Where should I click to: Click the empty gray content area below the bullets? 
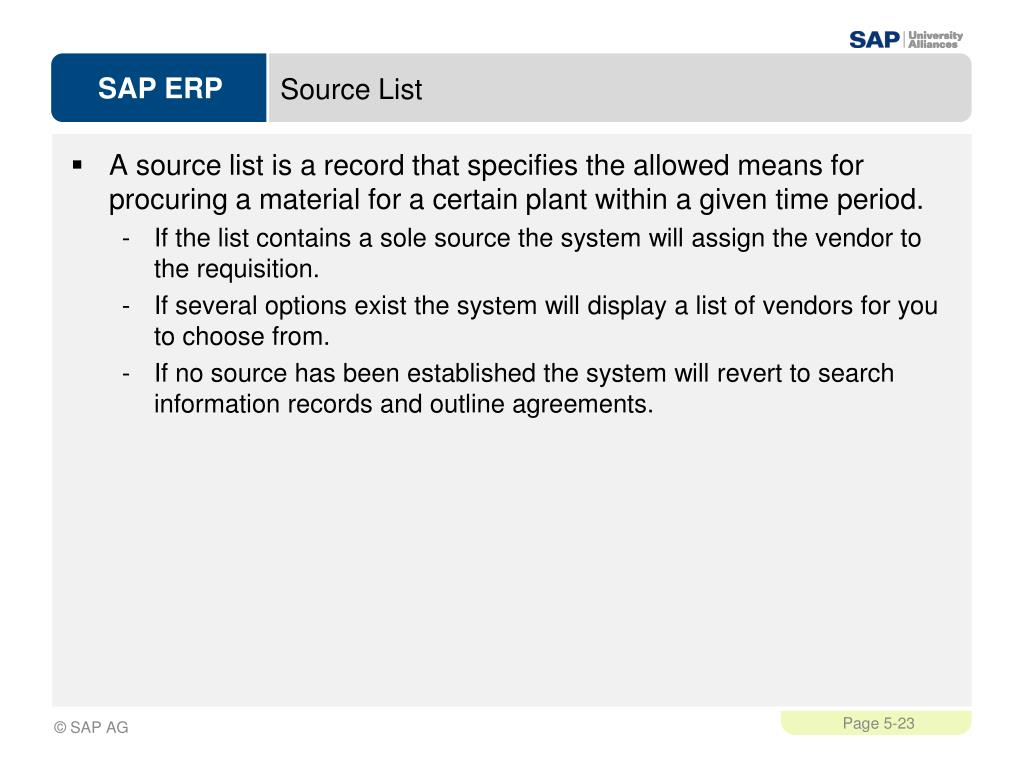pos(512,562)
